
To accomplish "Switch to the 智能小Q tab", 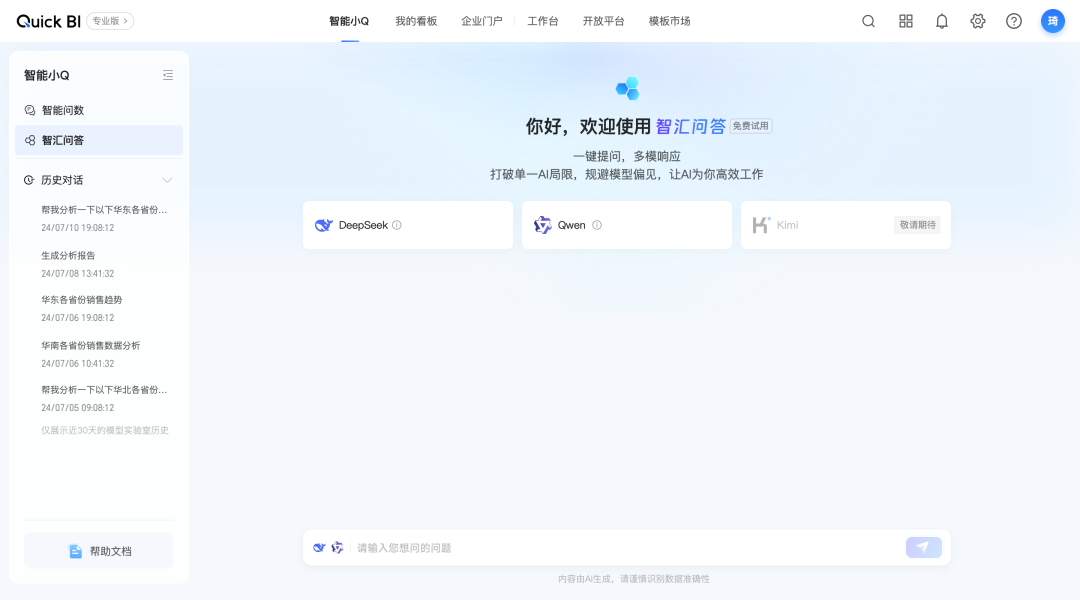I will point(349,21).
